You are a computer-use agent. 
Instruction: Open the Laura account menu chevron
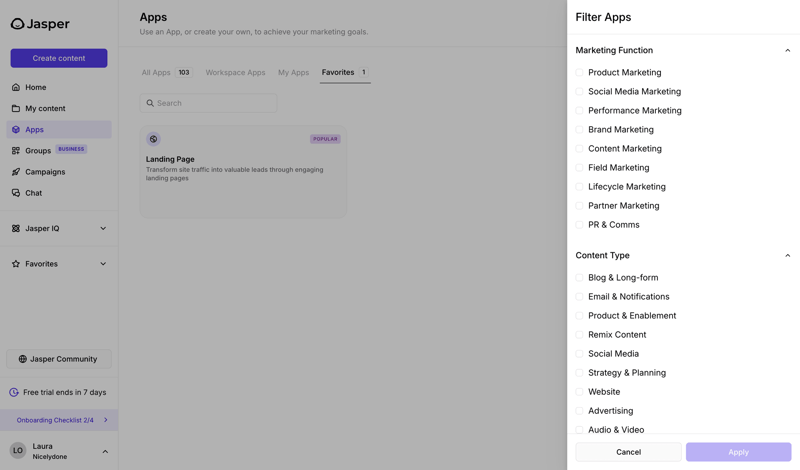pos(105,452)
